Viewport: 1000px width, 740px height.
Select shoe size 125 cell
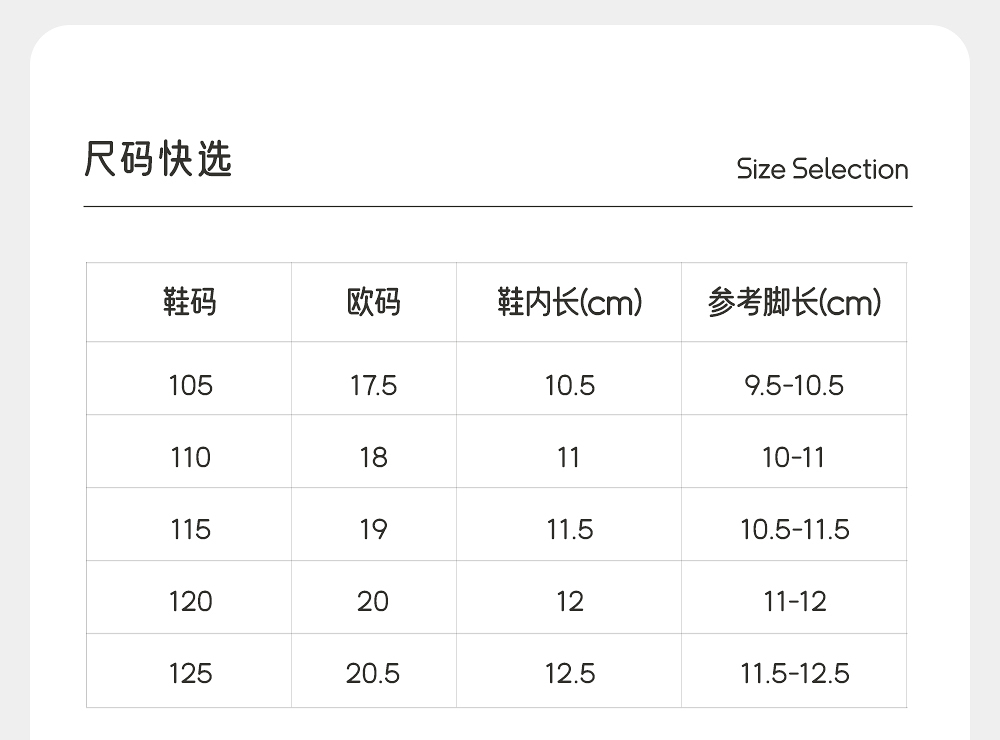pos(190,673)
